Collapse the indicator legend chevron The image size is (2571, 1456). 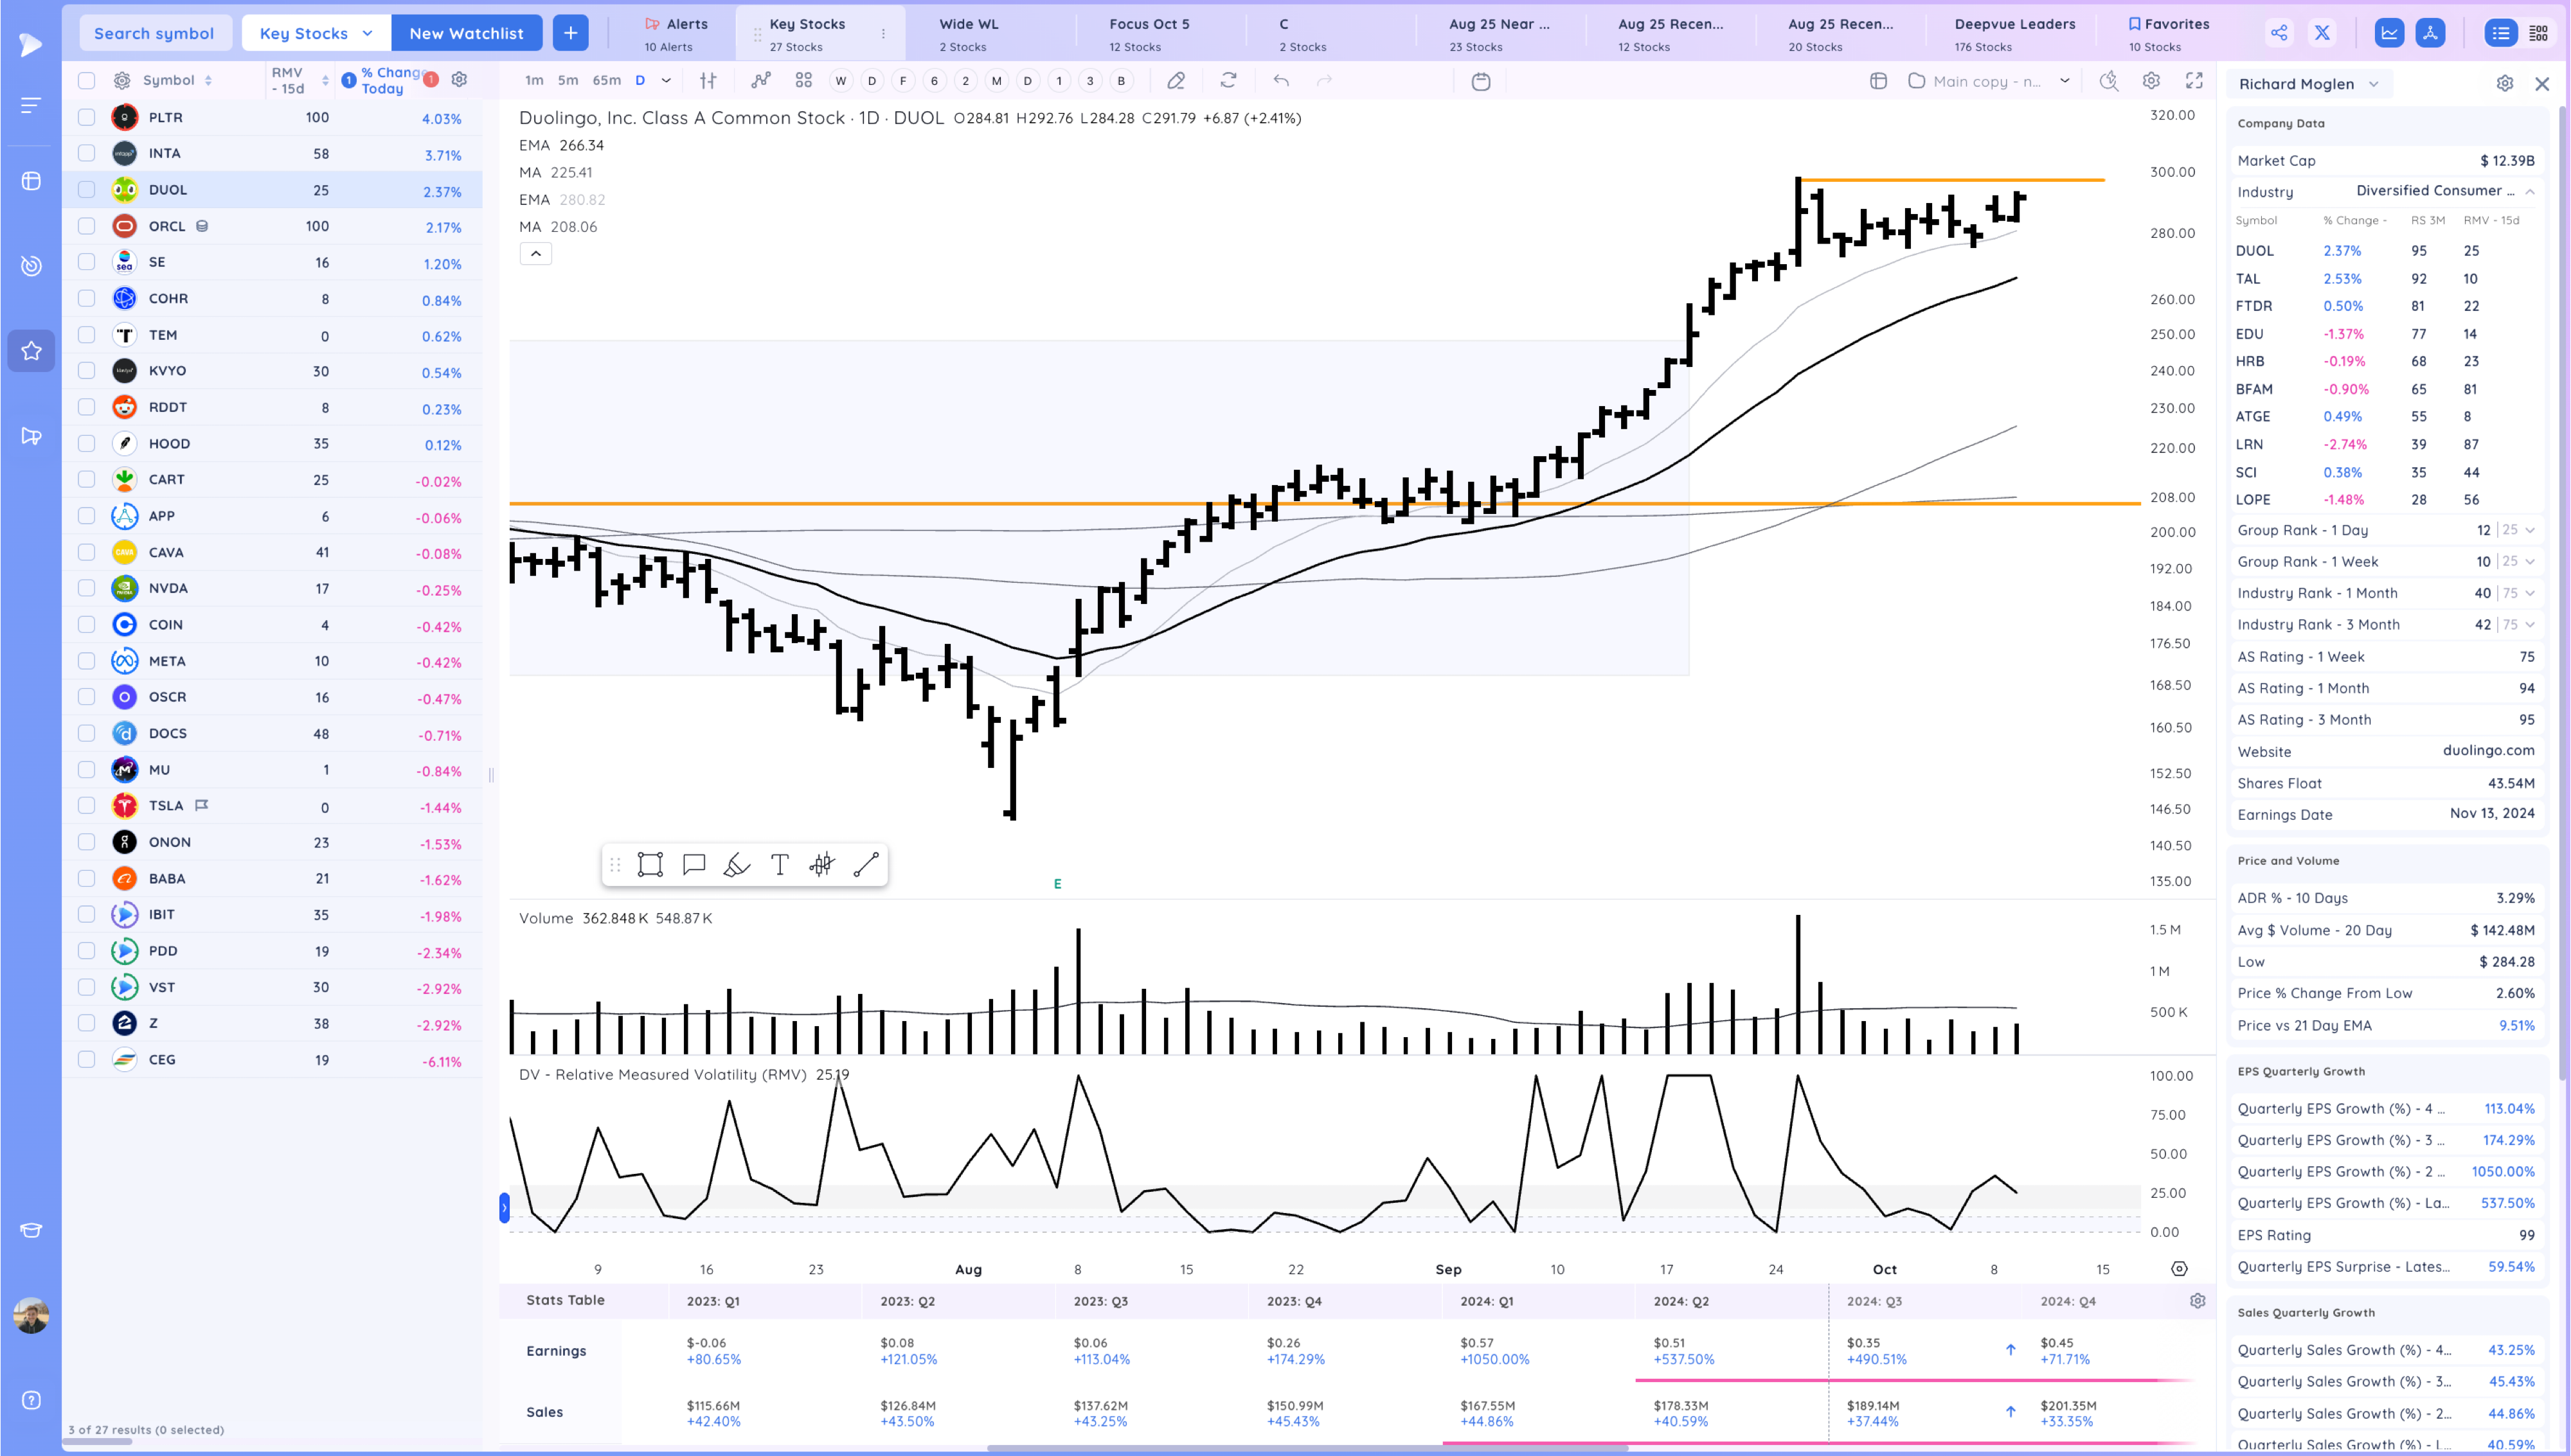click(x=536, y=254)
